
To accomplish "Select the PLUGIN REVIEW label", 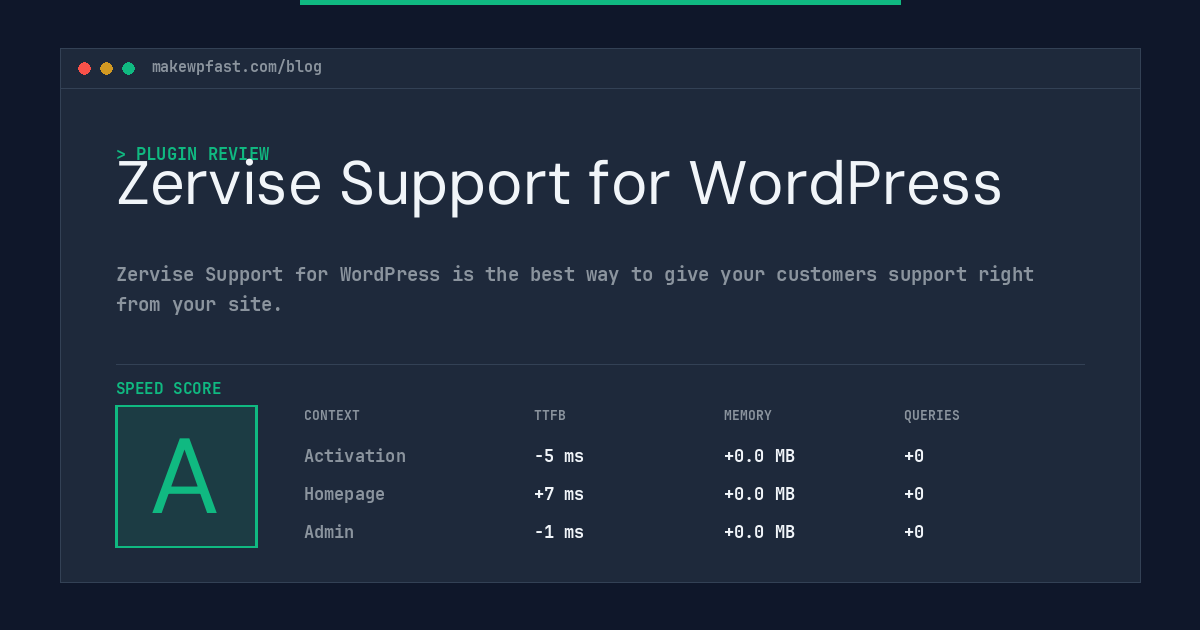I will point(193,154).
